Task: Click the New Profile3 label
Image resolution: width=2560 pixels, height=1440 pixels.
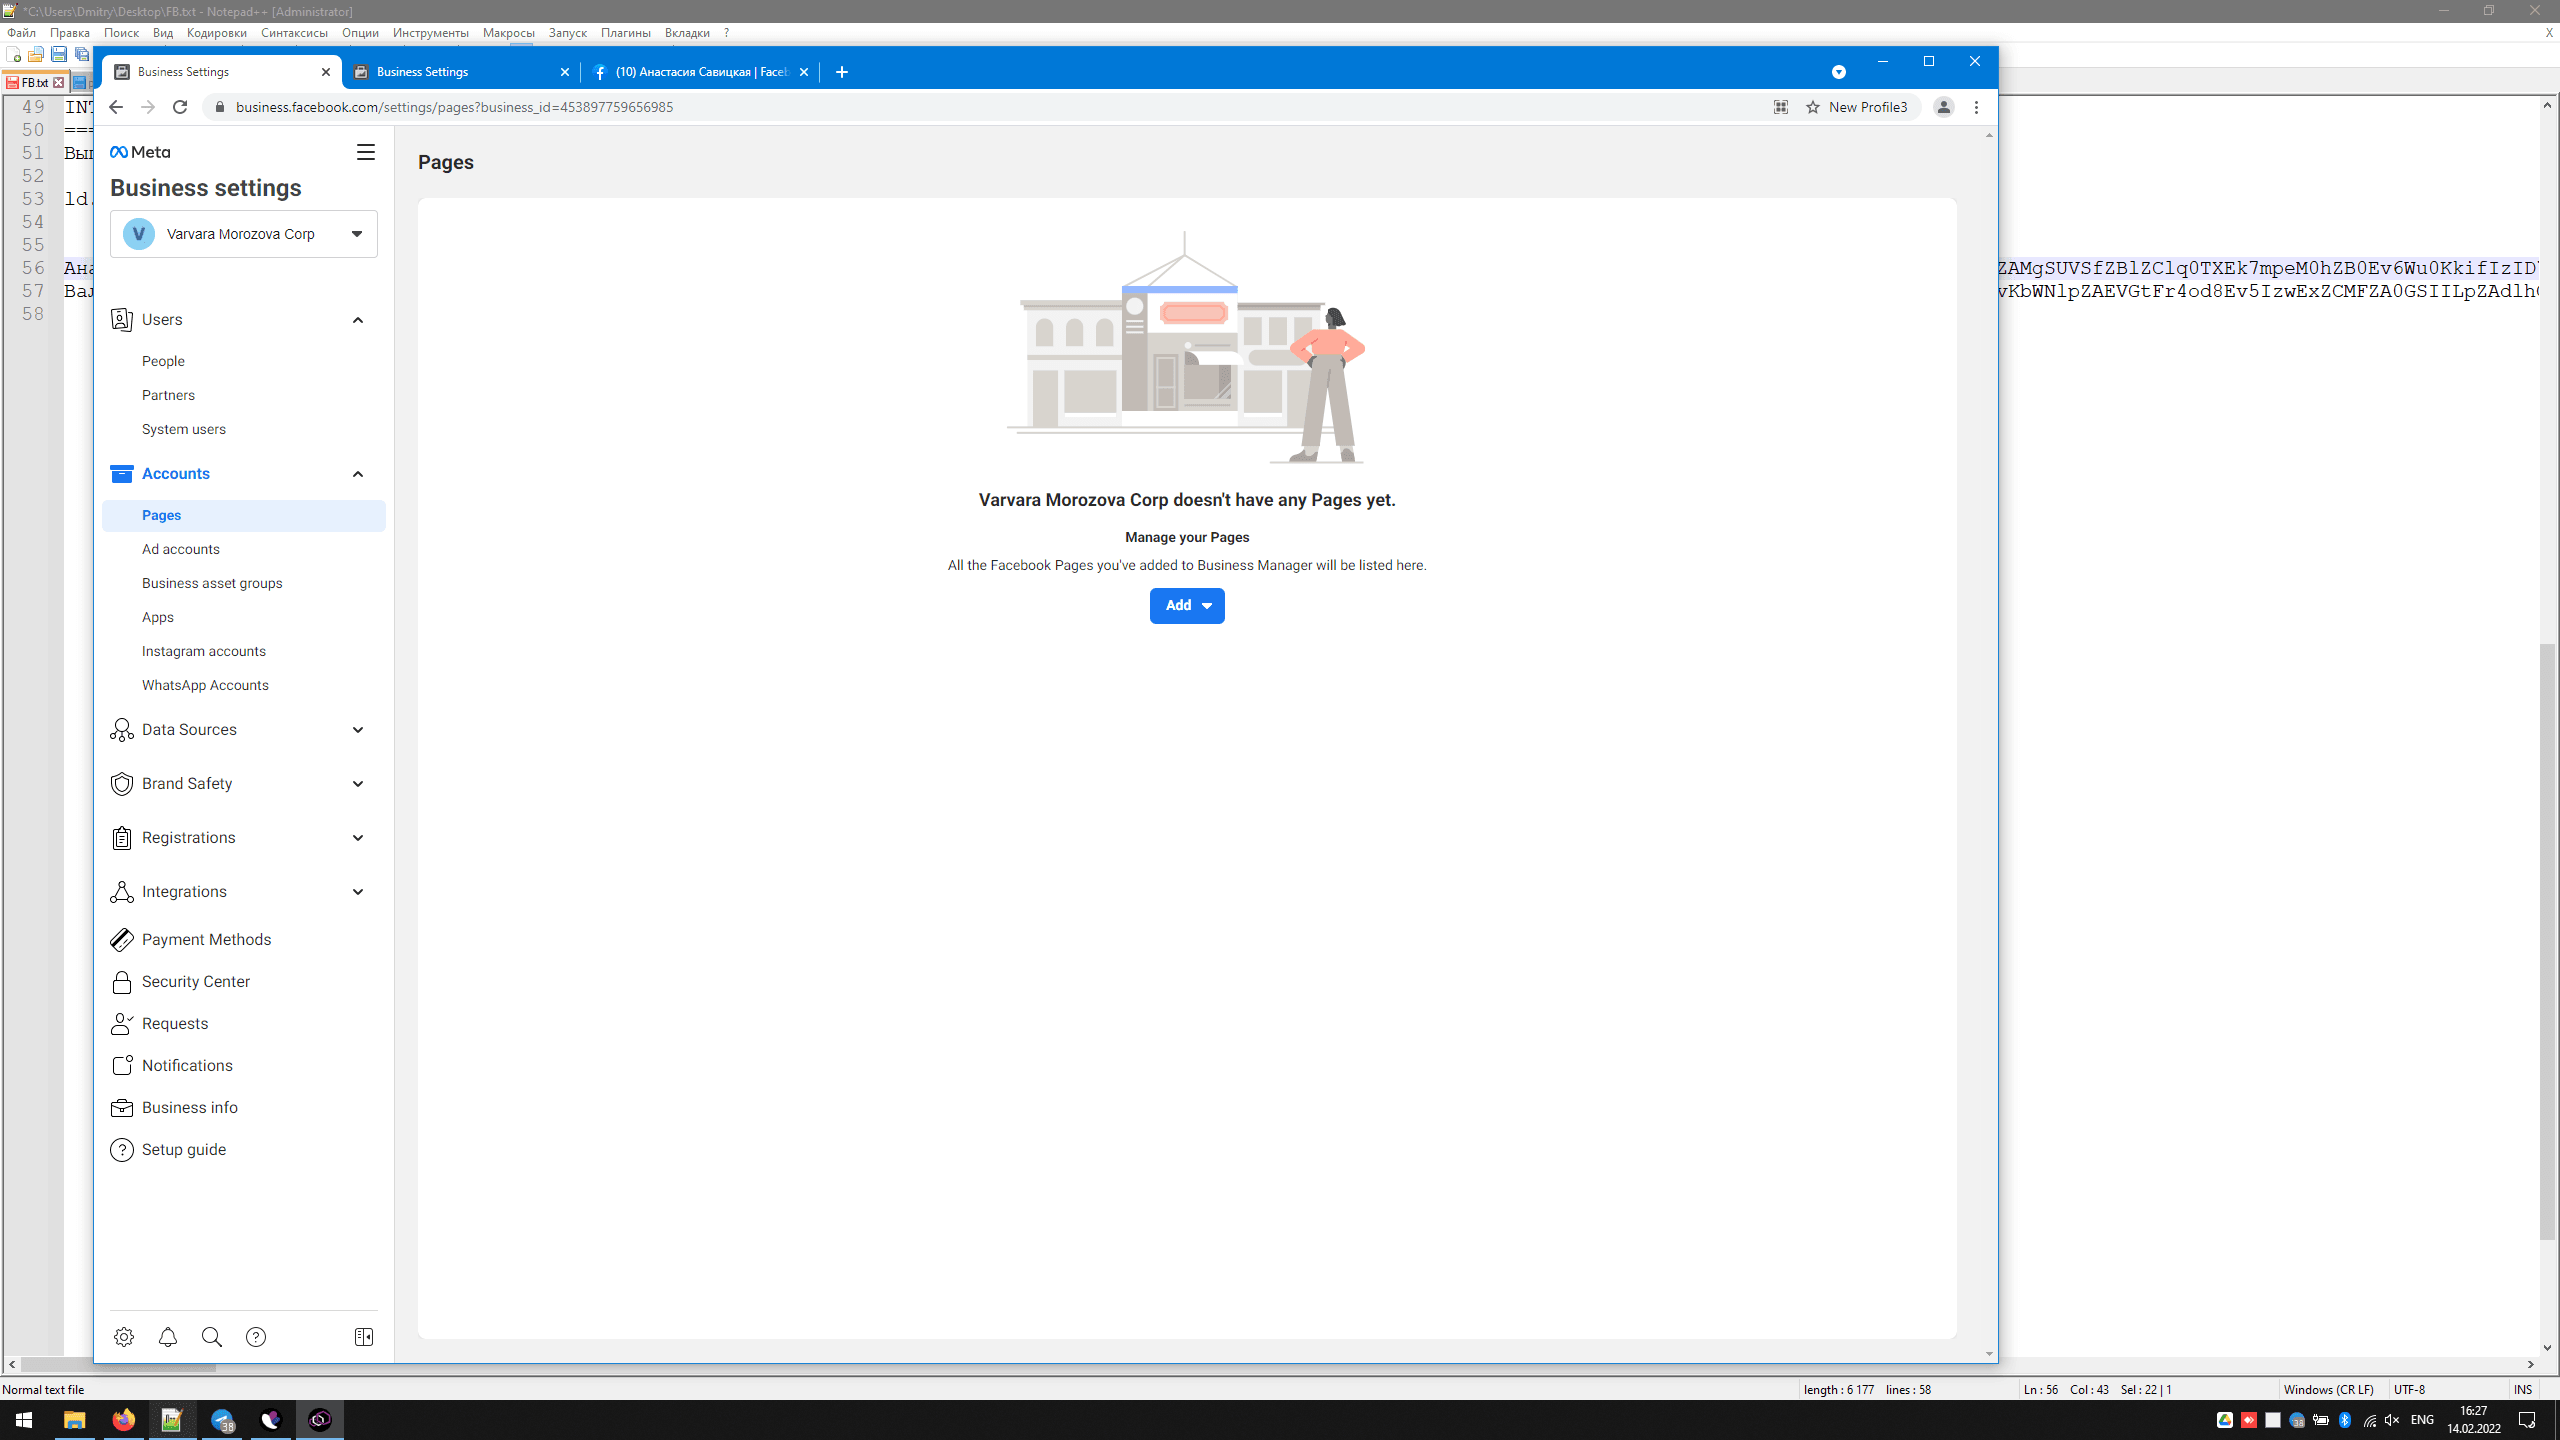Action: tap(1868, 107)
